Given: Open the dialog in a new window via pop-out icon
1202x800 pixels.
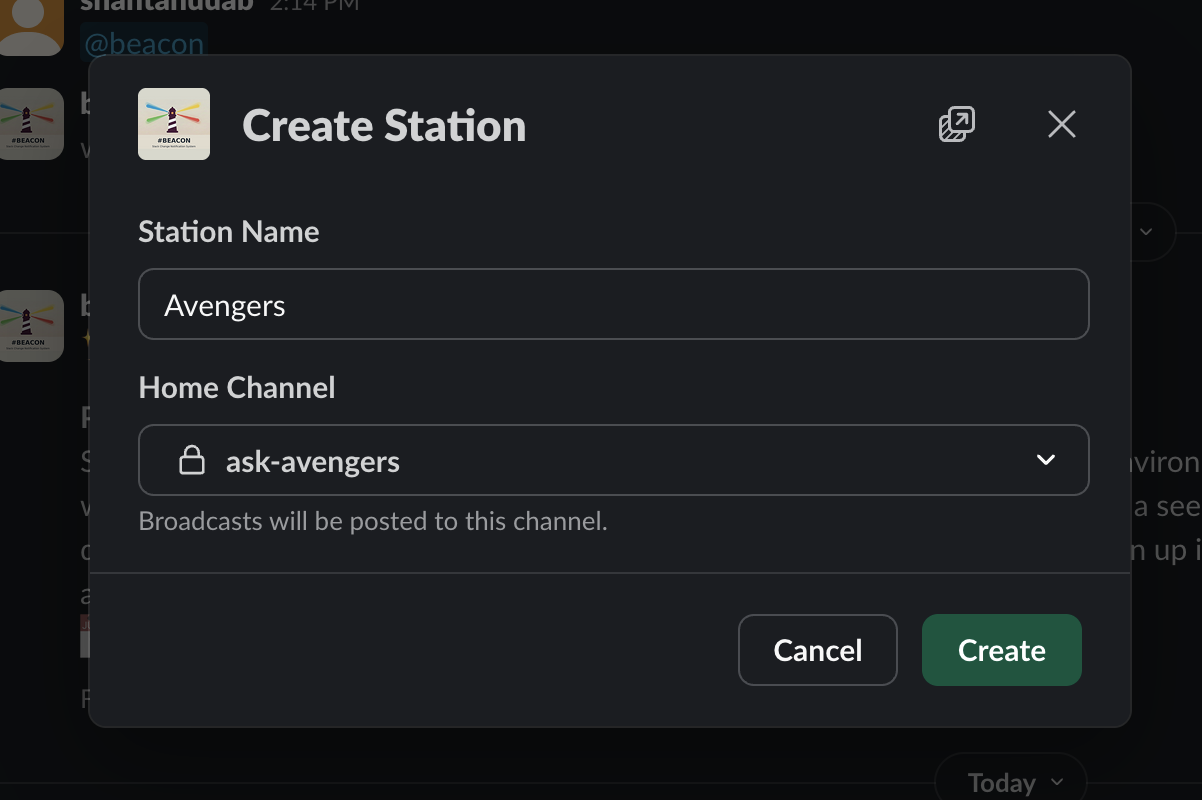Looking at the screenshot, I should point(956,124).
